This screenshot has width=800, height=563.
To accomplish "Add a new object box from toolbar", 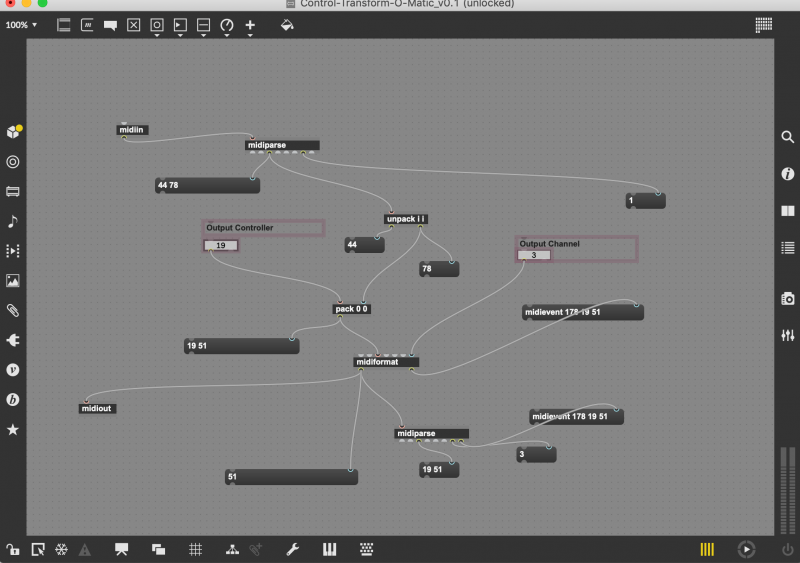I will tap(64, 25).
